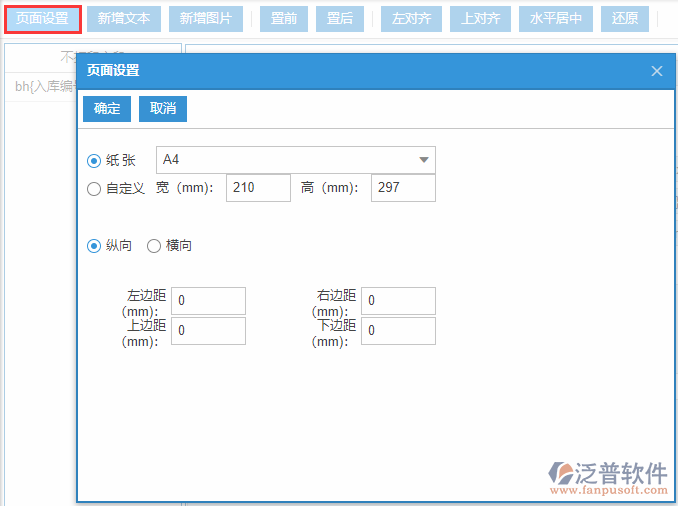678x506 pixels.
Task: Select the 纸张 paper radio option
Action: pos(94,160)
